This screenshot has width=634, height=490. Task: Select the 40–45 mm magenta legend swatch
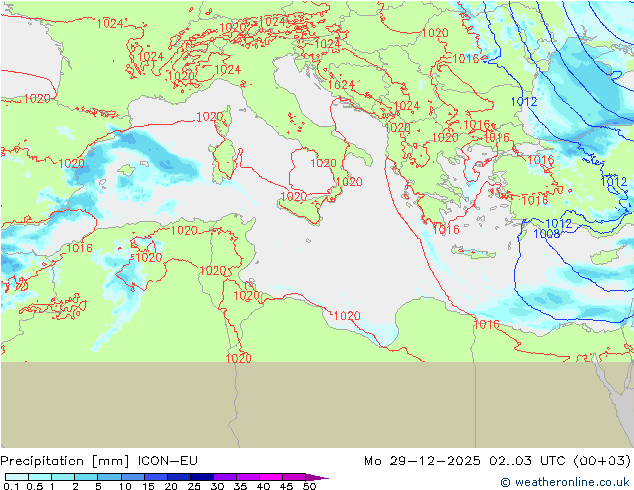(271, 477)
